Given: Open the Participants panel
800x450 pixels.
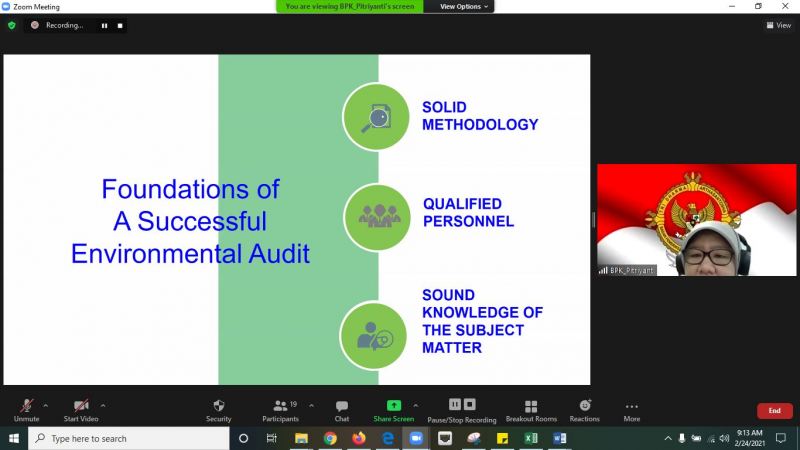Looking at the screenshot, I should click(281, 410).
